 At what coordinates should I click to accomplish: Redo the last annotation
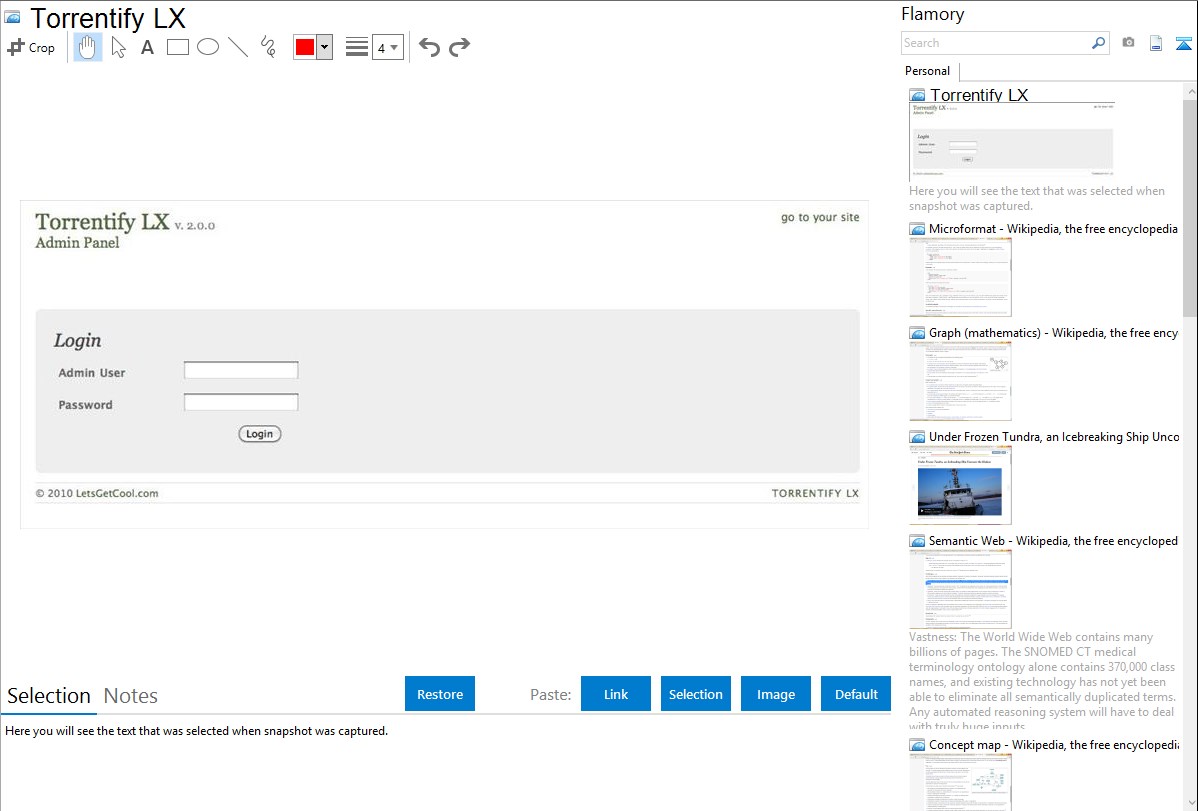click(x=459, y=47)
